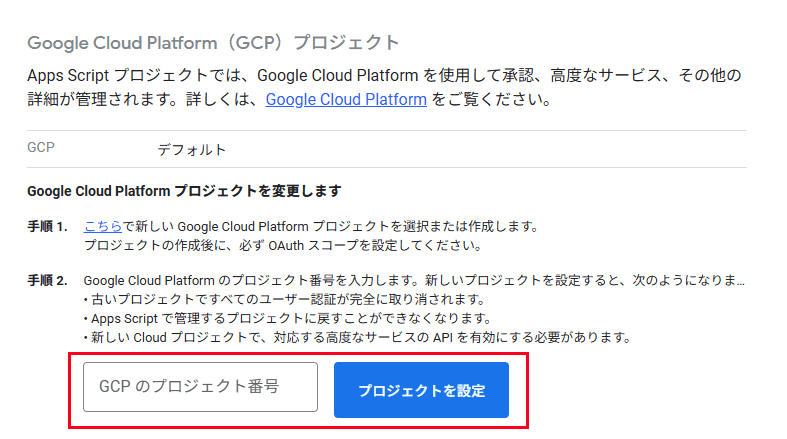This screenshot has height=439, width=787.
Task: Click the gray GCP row label
Action: coord(41,148)
